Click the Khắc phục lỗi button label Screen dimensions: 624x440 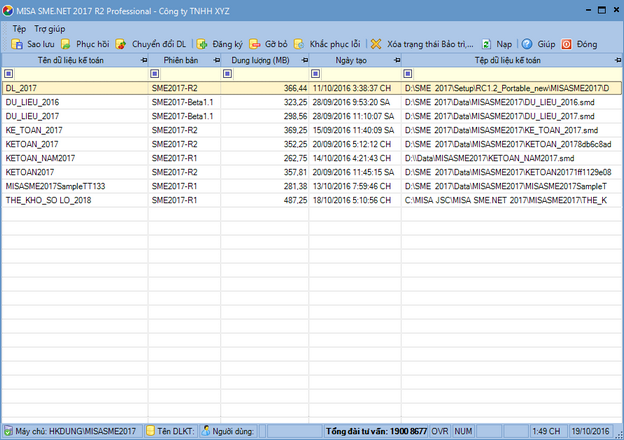(x=335, y=44)
